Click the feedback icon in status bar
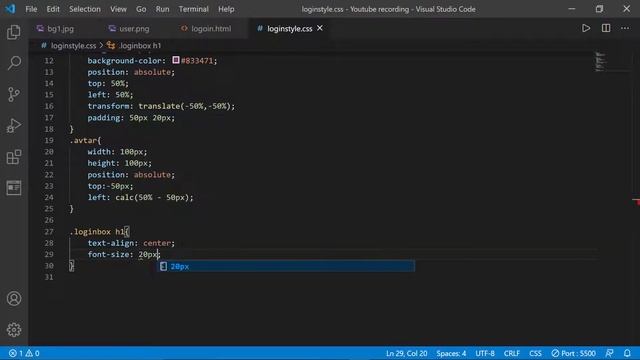The image size is (640, 360). tap(609, 353)
